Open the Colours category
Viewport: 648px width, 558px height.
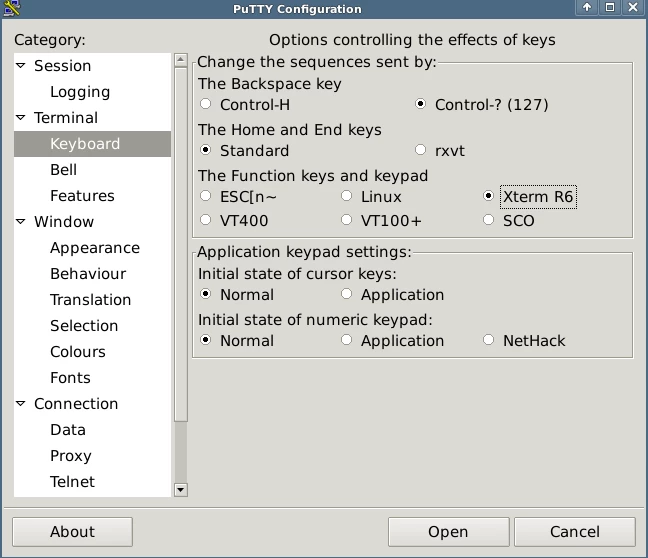pyautogui.click(x=78, y=352)
